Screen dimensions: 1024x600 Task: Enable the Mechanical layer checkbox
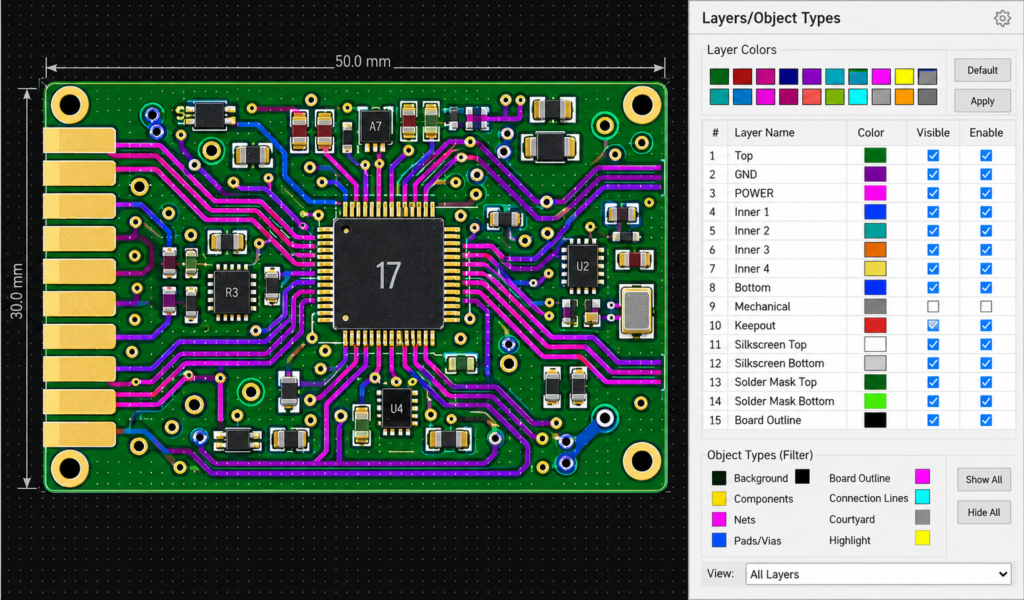[x=986, y=306]
